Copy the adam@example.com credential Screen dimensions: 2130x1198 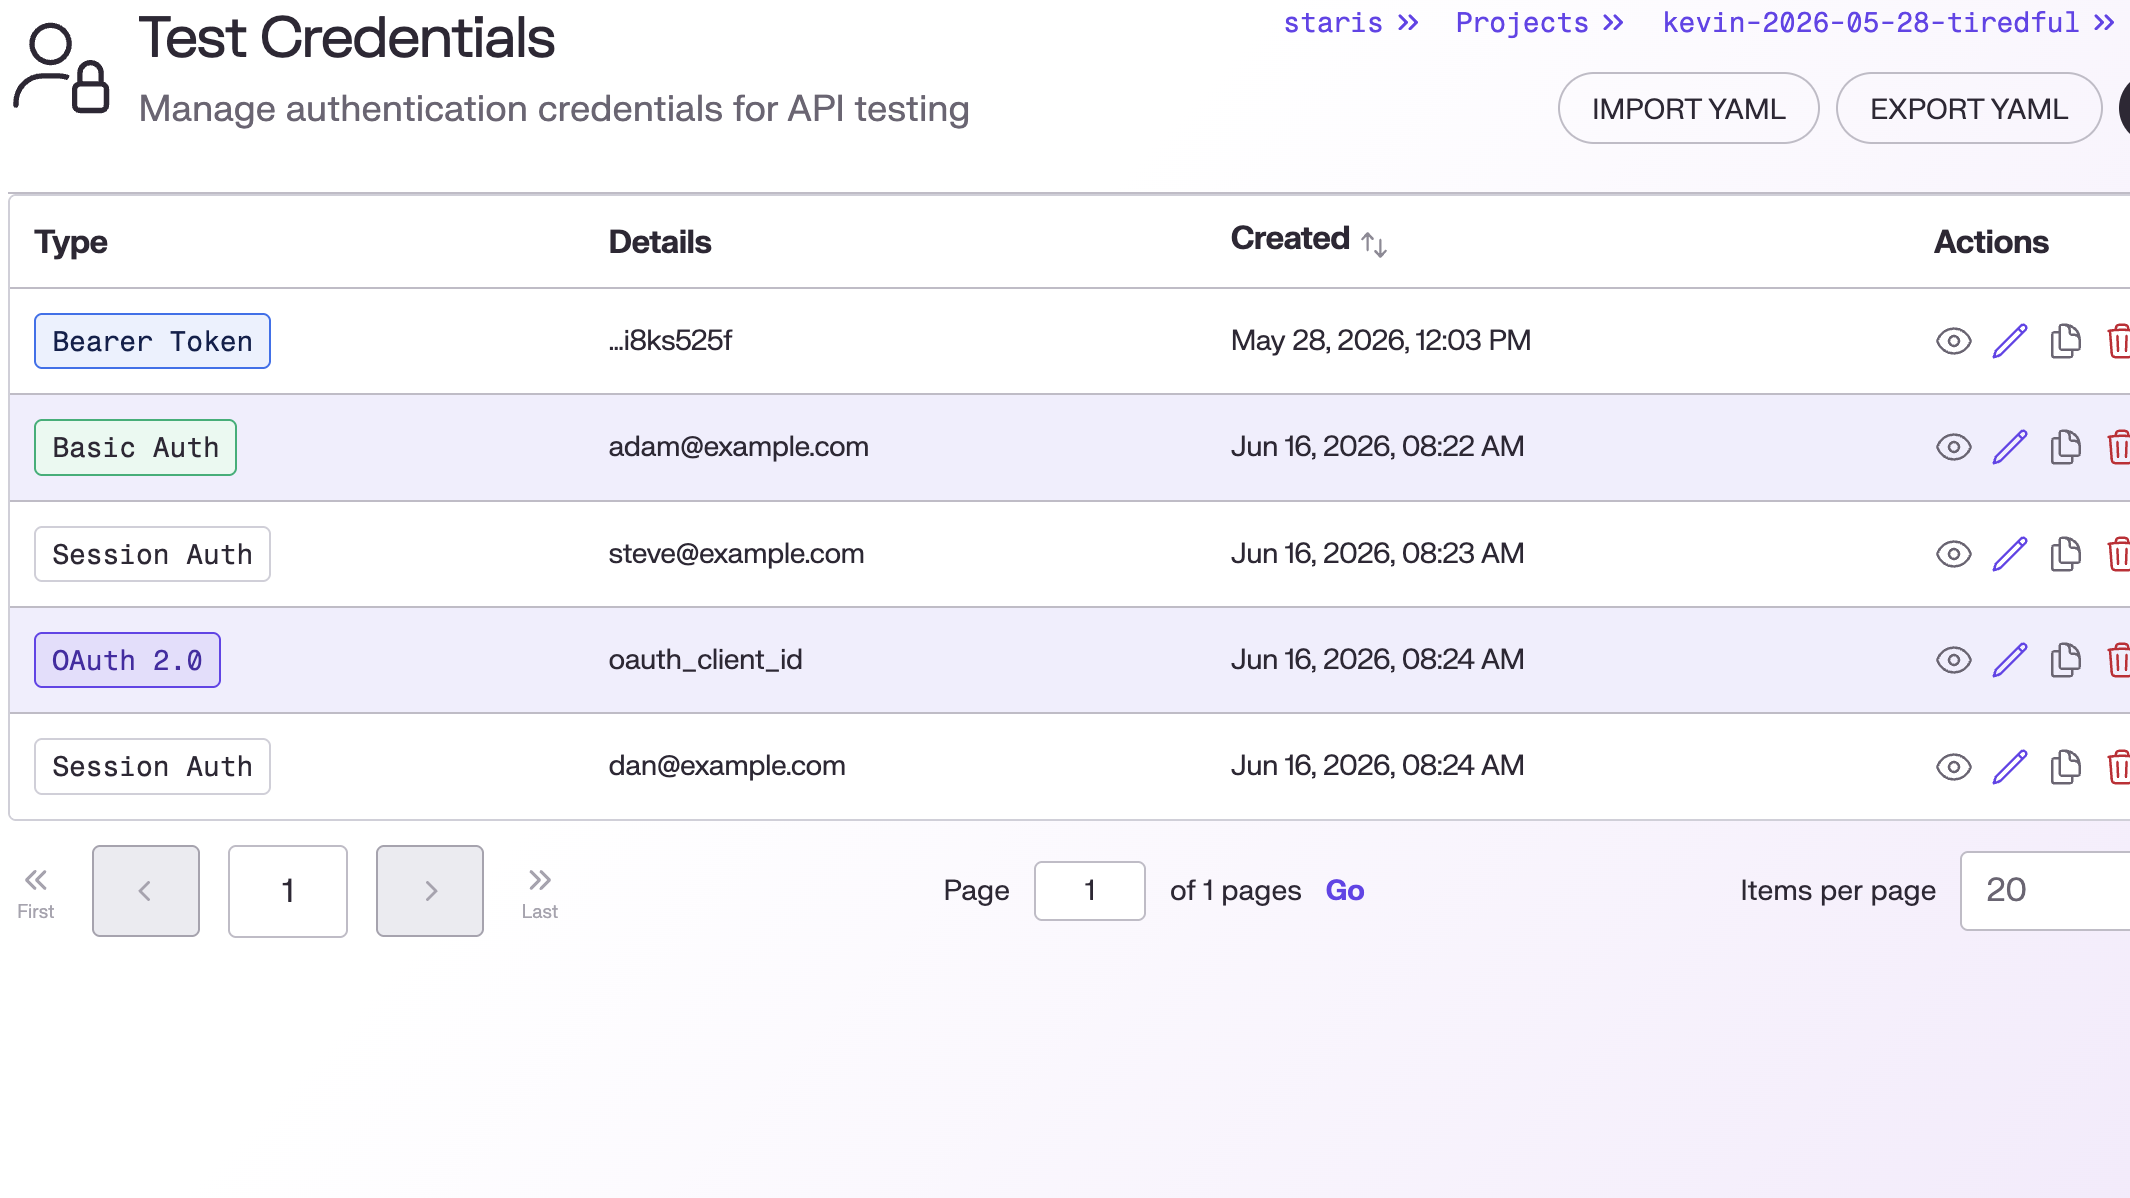(2065, 447)
